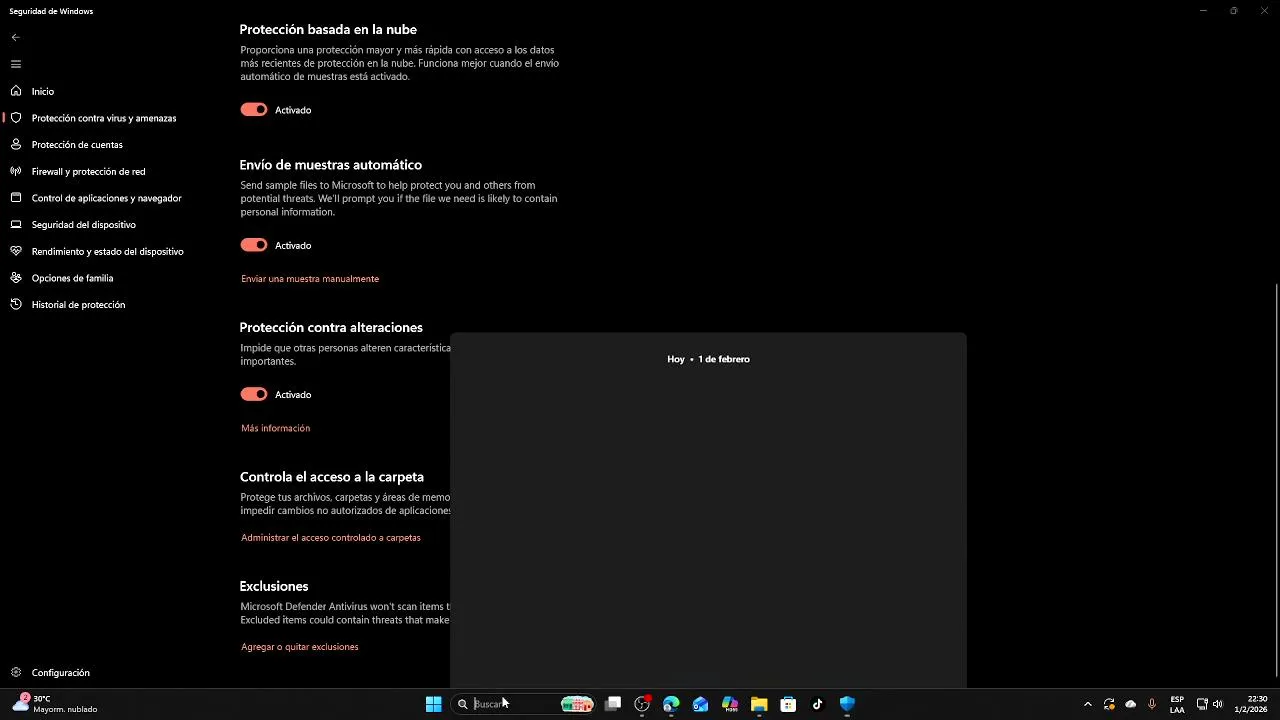Open Rendimiento y estado del dispositivo
This screenshot has height=720, width=1280.
click(x=108, y=251)
